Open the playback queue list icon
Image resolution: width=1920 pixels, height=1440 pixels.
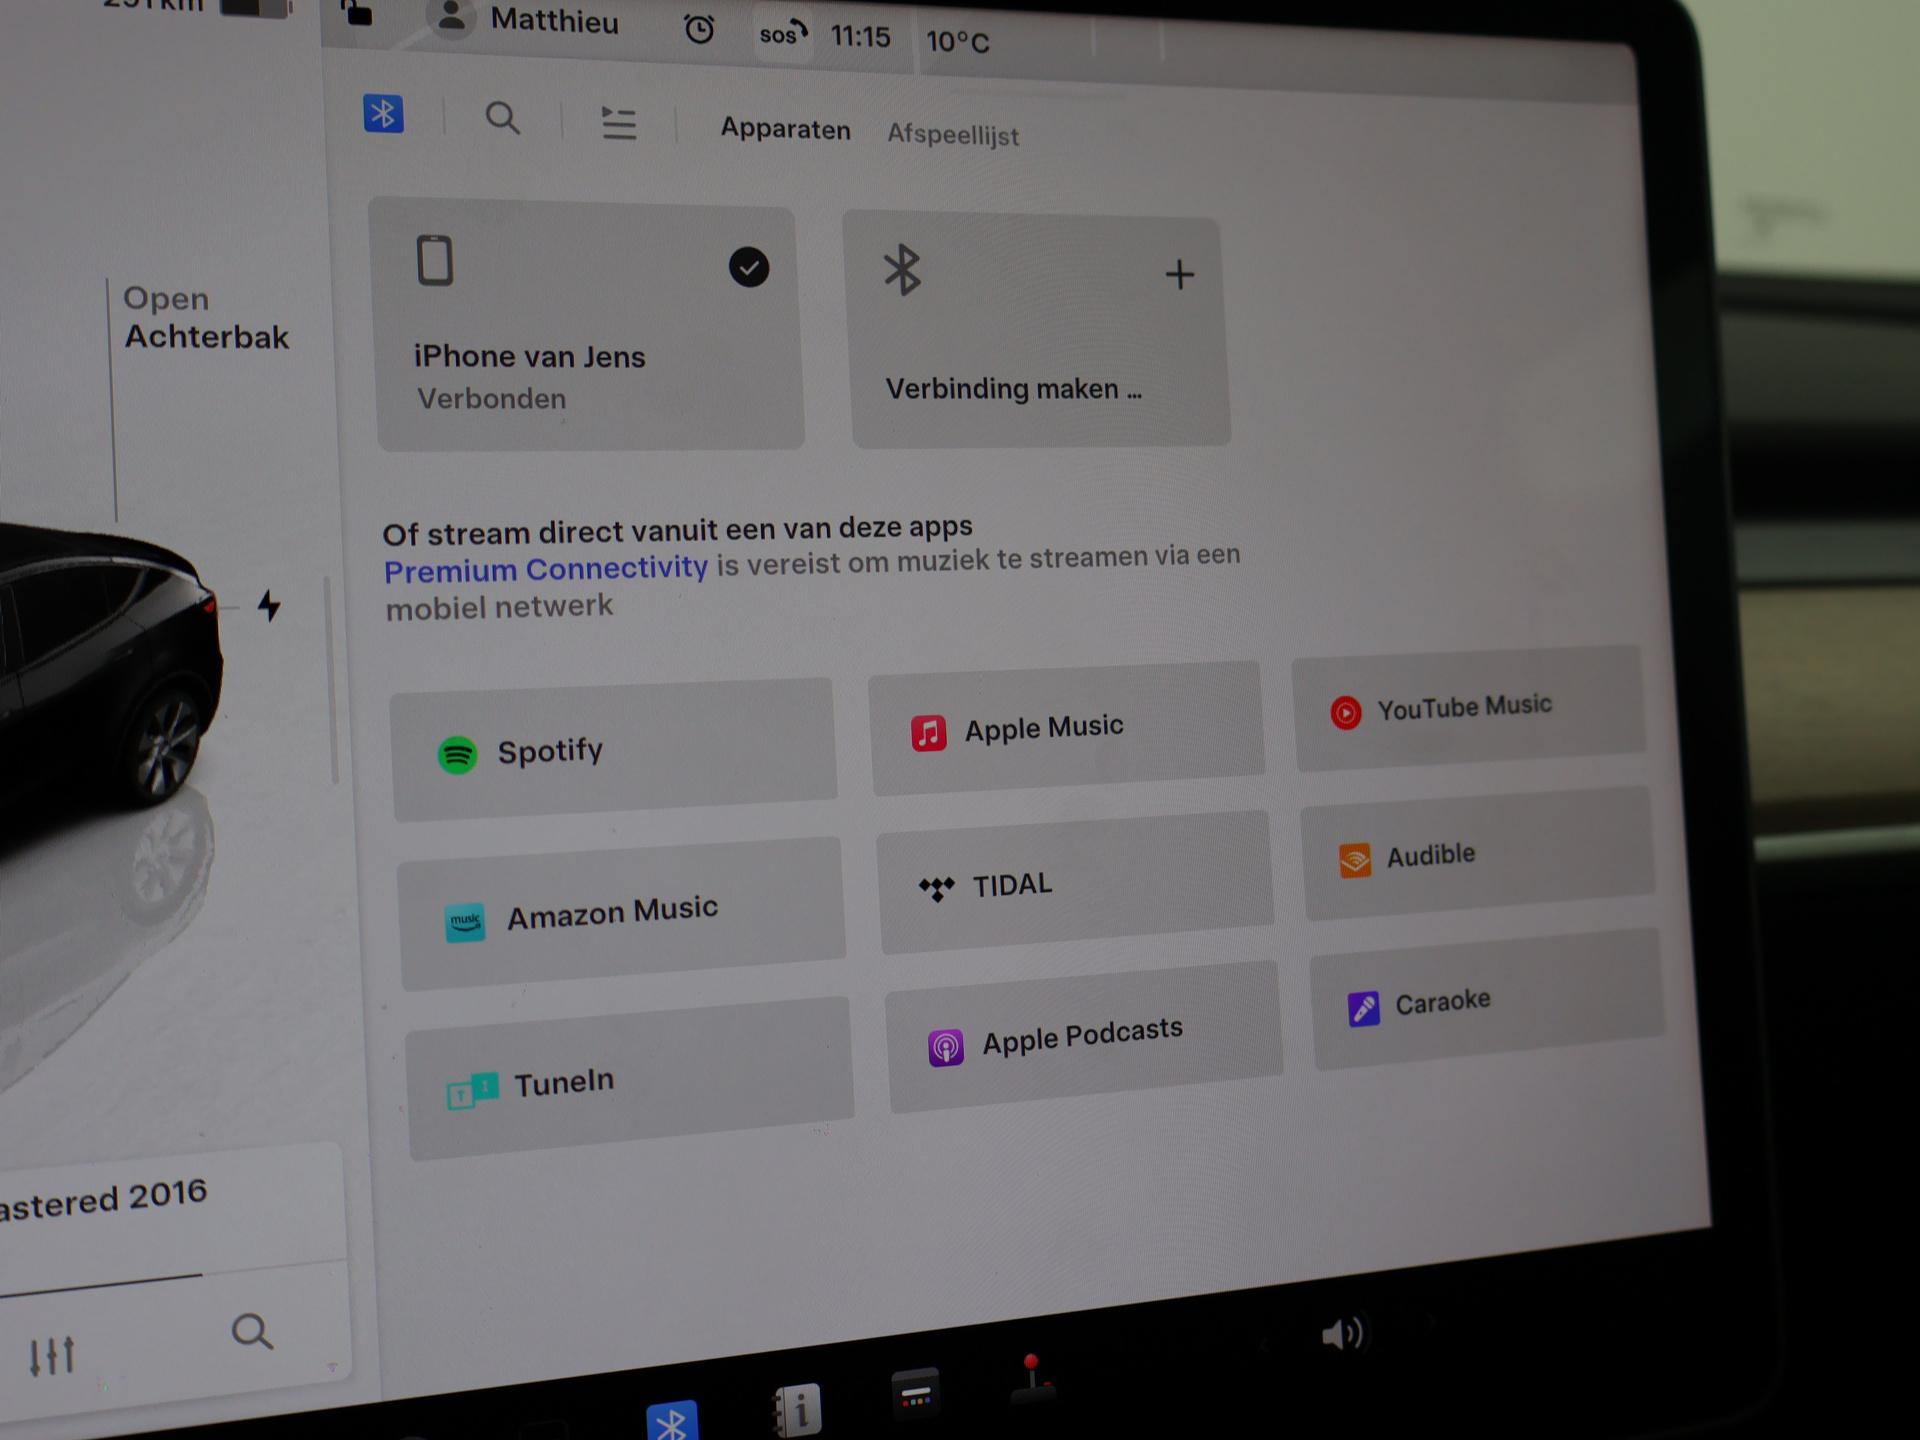(x=618, y=123)
